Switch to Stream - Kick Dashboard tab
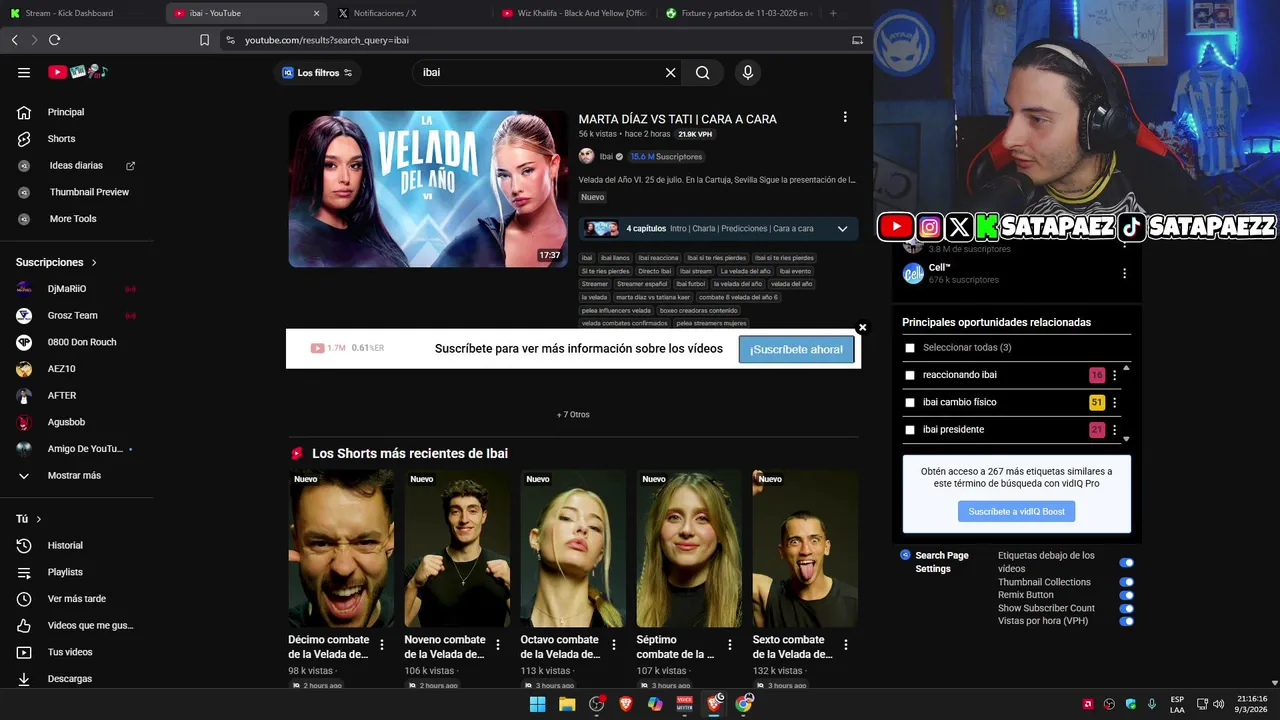The width and height of the screenshot is (1280, 720). (82, 13)
